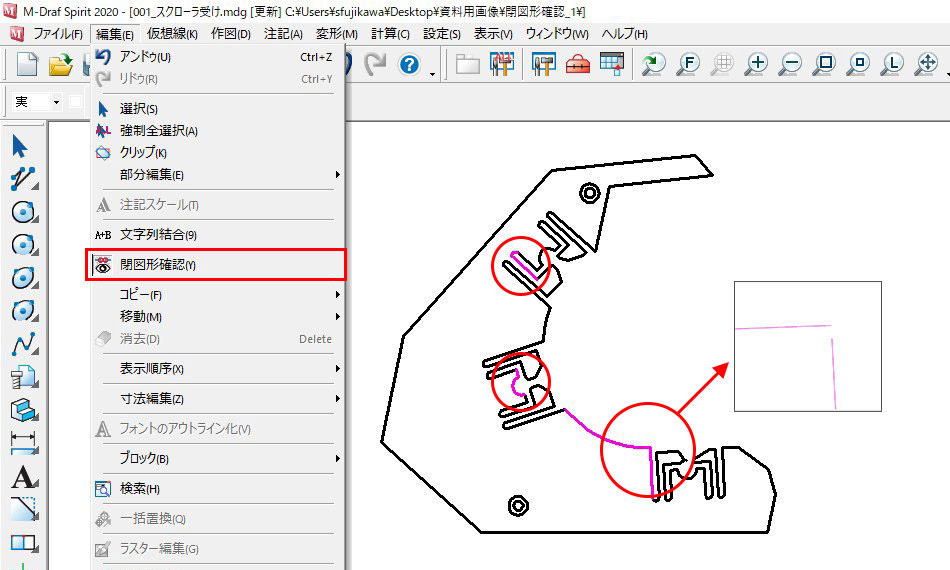Choose 選択(S) from the edit menu
This screenshot has height=570, width=950.
(218, 109)
